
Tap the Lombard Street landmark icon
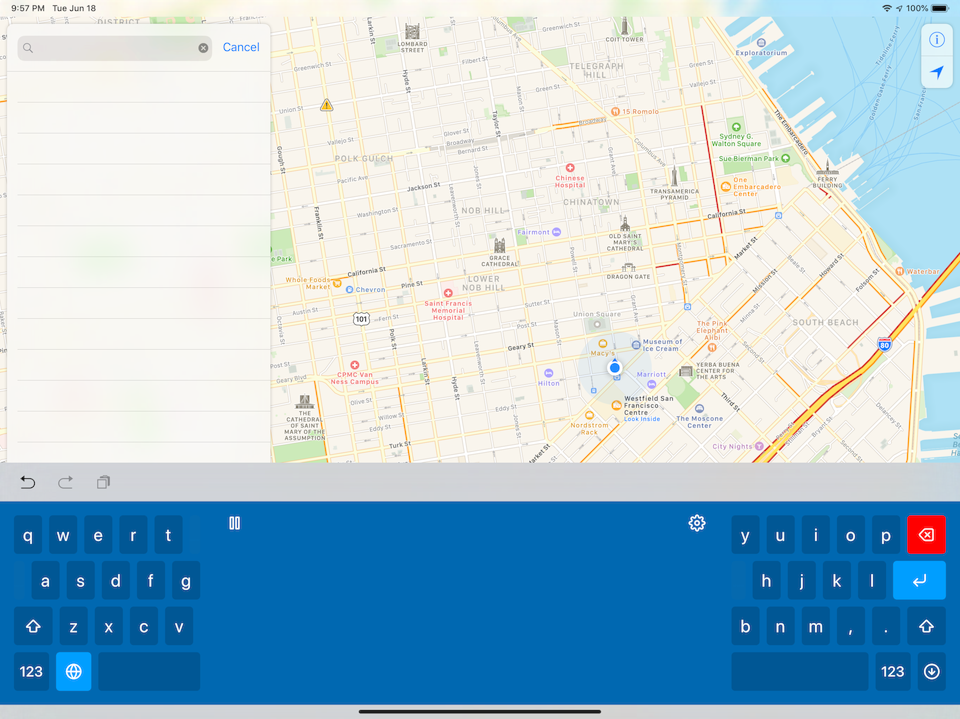pos(412,32)
